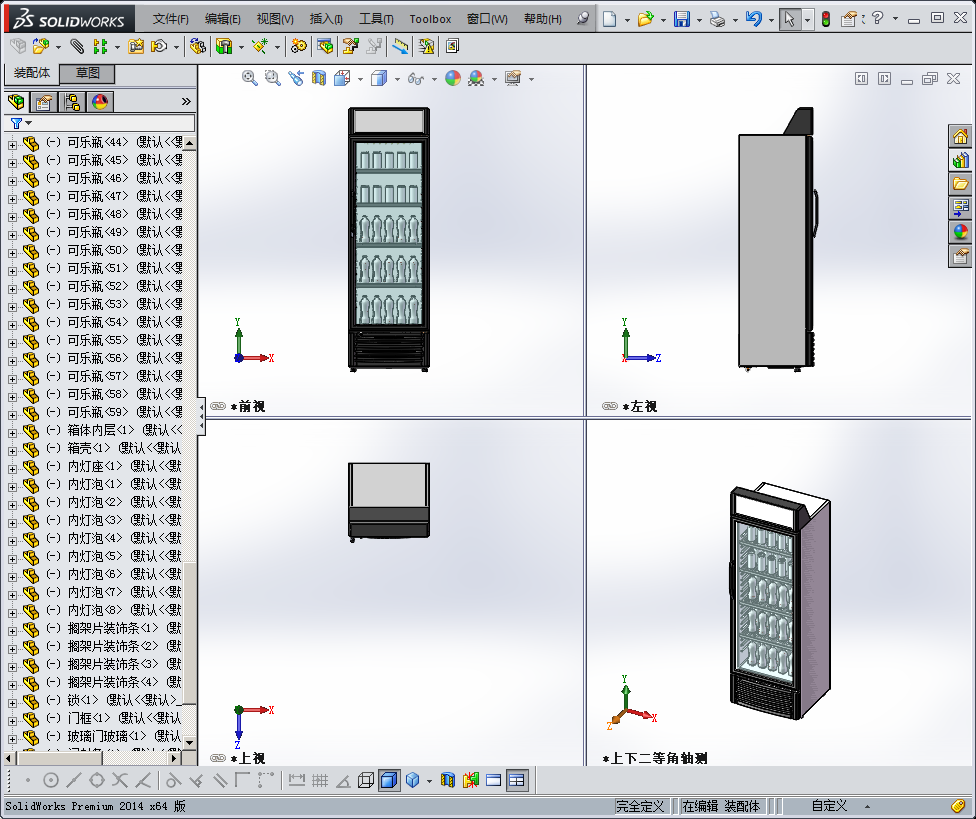Toggle the link views icon beside 左视
The image size is (976, 819).
click(x=610, y=406)
